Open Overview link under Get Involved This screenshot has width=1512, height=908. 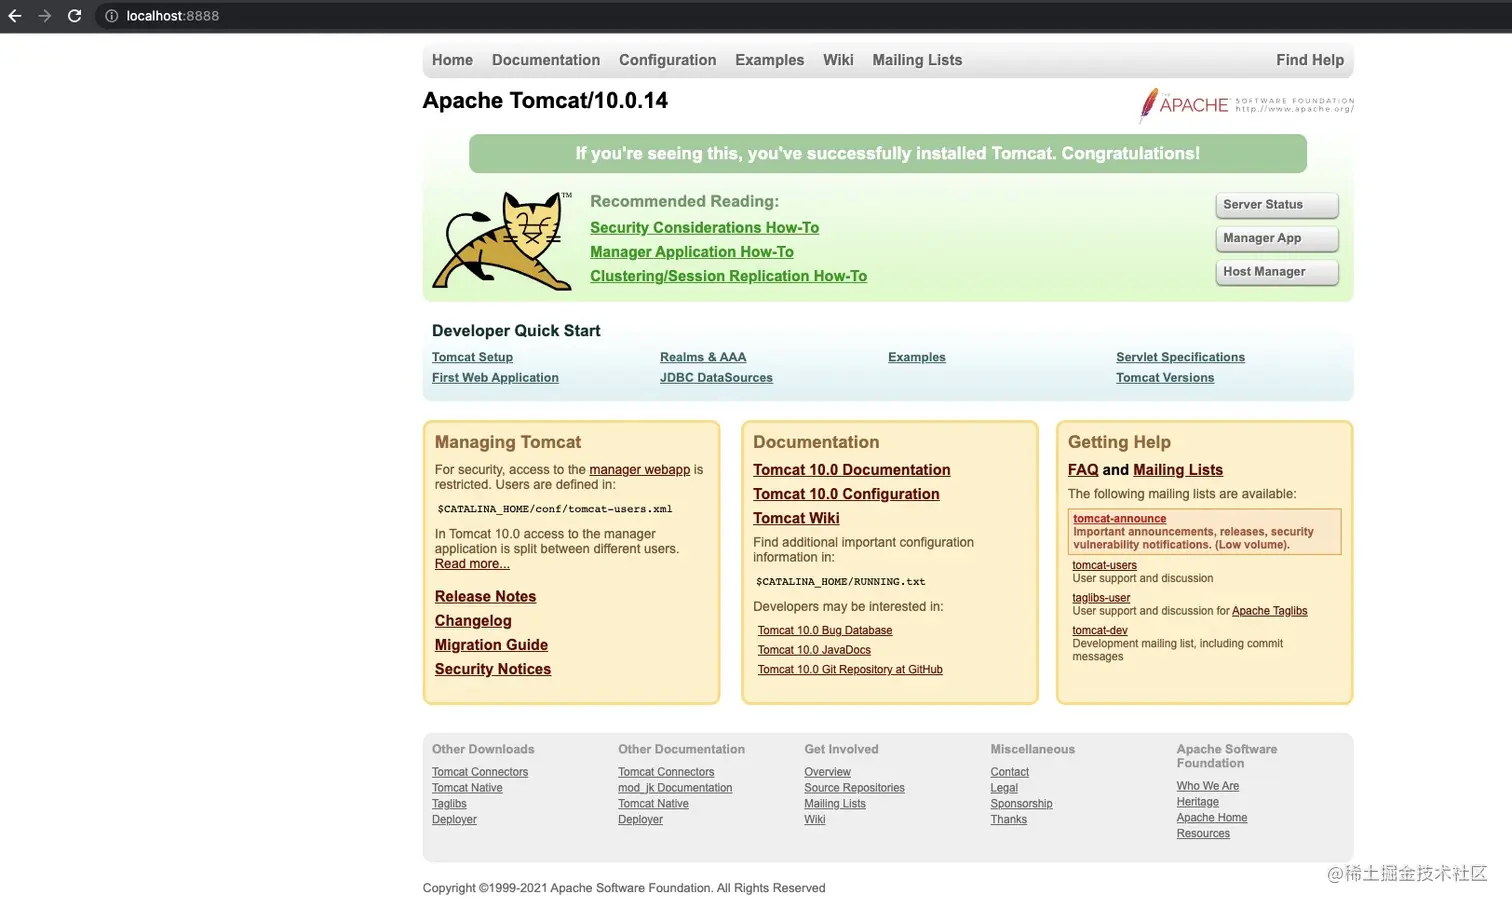pos(827,772)
